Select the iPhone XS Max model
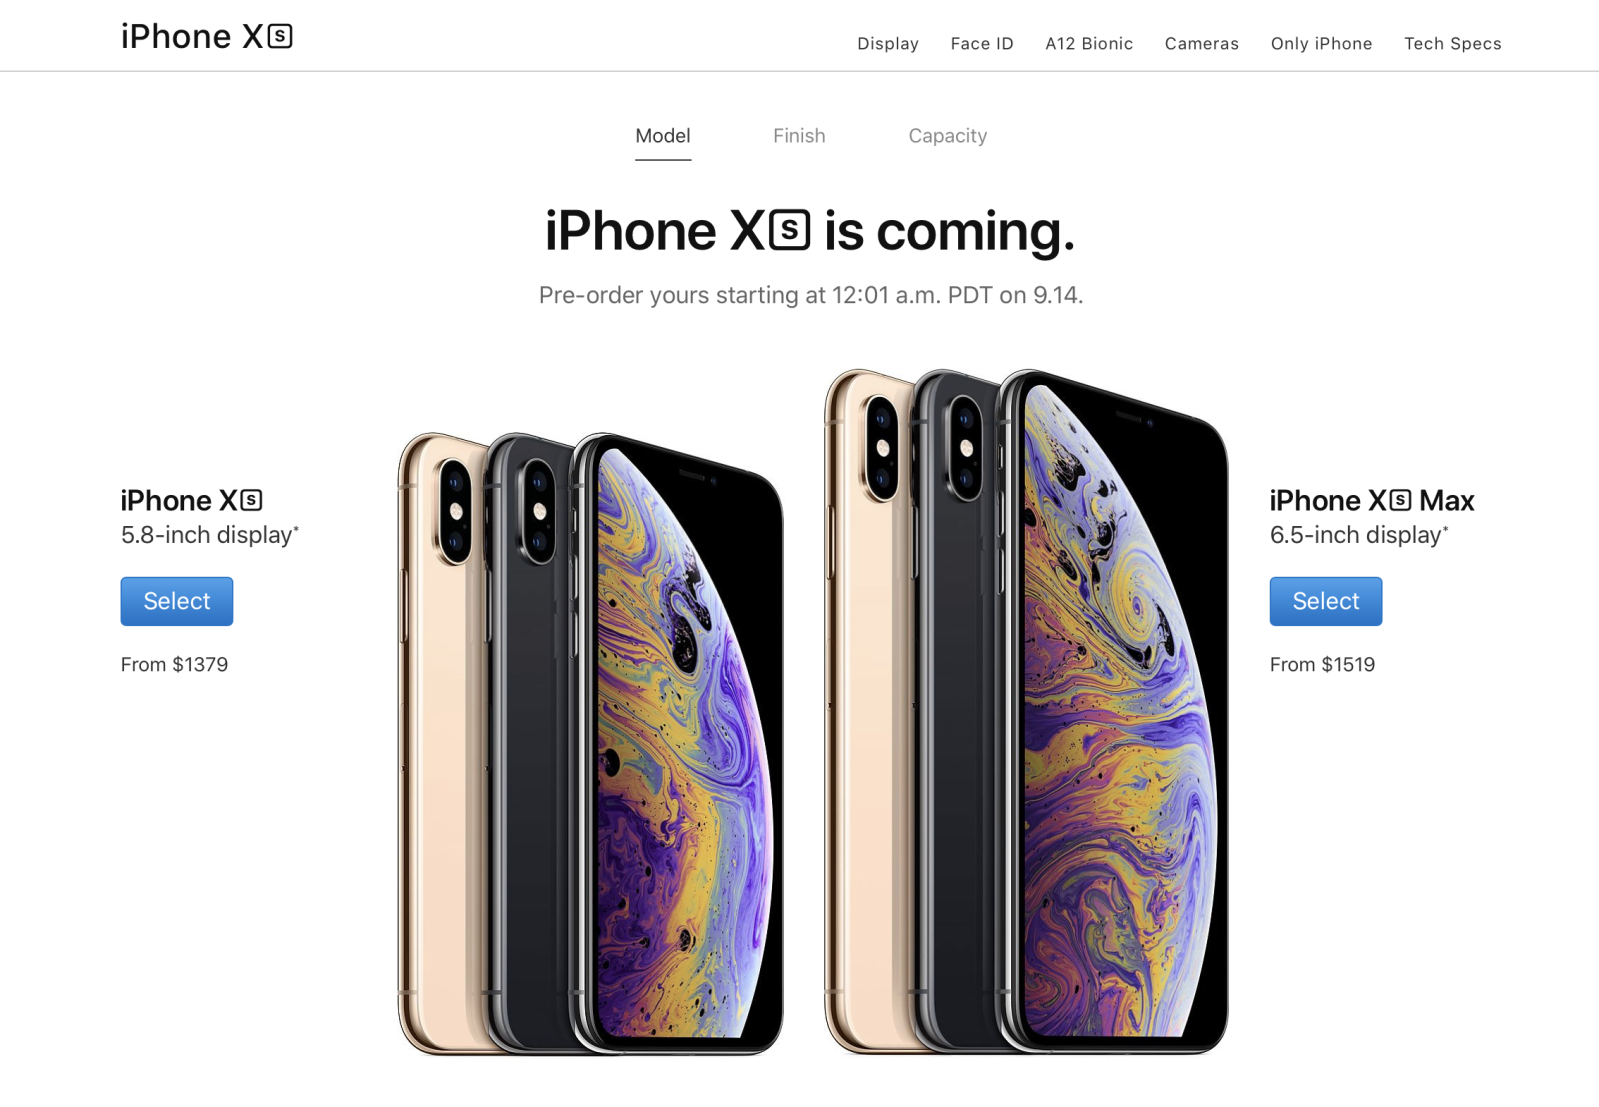Viewport: 1599px width, 1107px height. (x=1326, y=601)
